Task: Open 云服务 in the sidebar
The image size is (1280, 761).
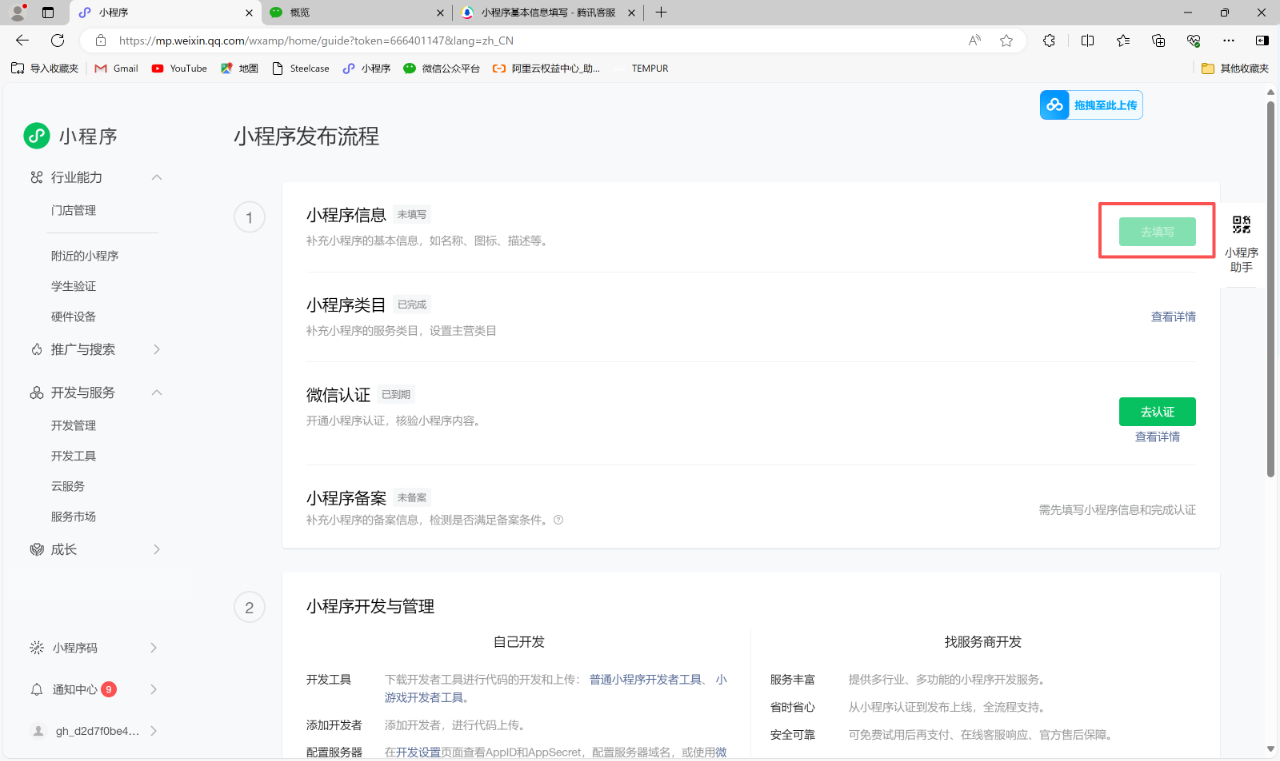Action: pos(68,487)
